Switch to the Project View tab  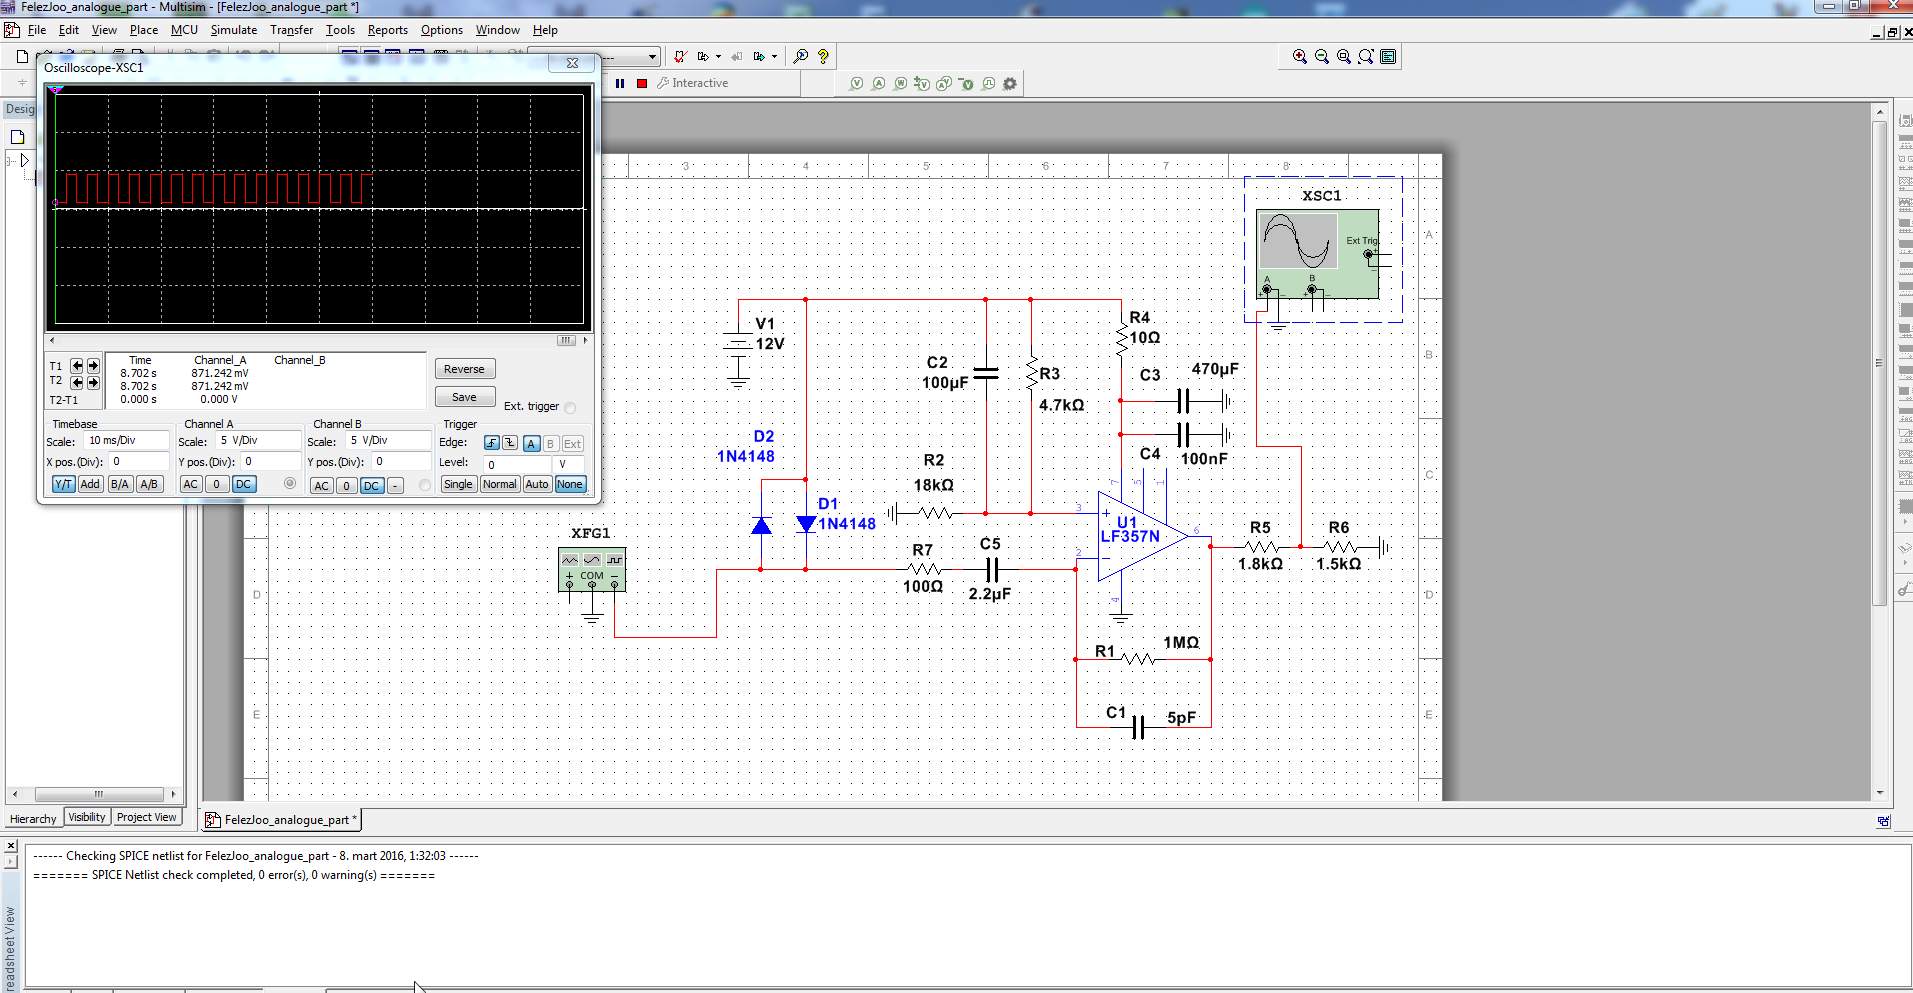146,818
